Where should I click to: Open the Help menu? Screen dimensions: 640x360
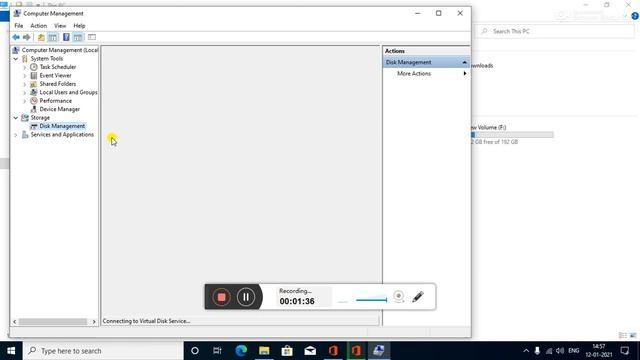pos(79,26)
